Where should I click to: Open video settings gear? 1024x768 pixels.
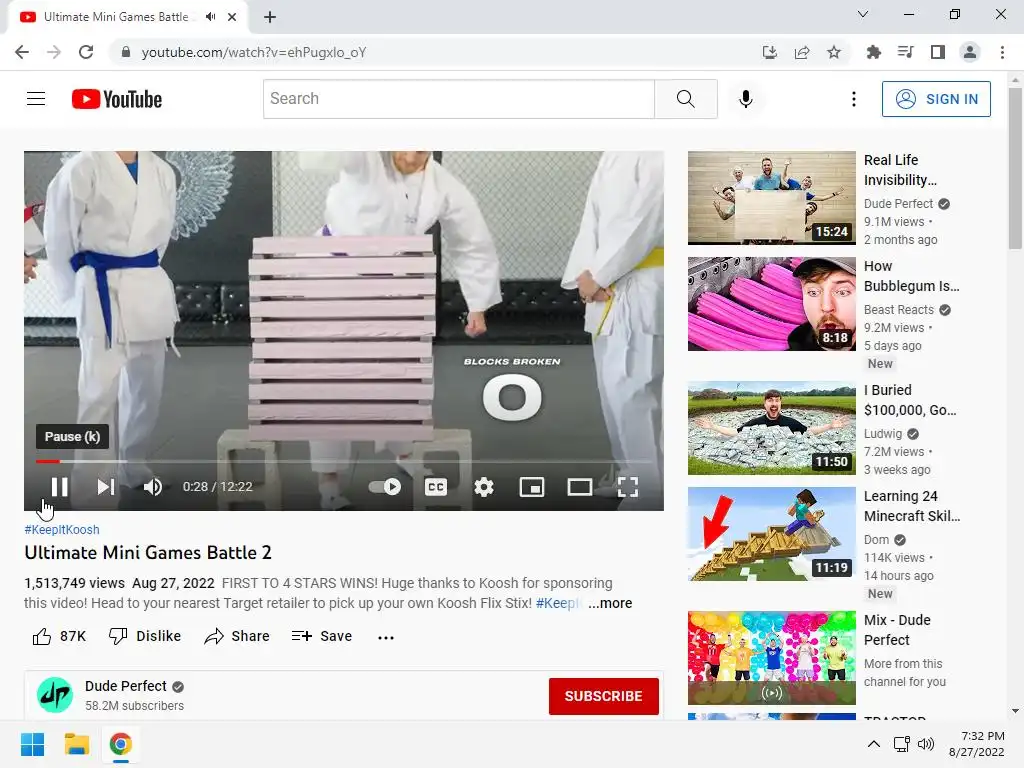tap(484, 487)
